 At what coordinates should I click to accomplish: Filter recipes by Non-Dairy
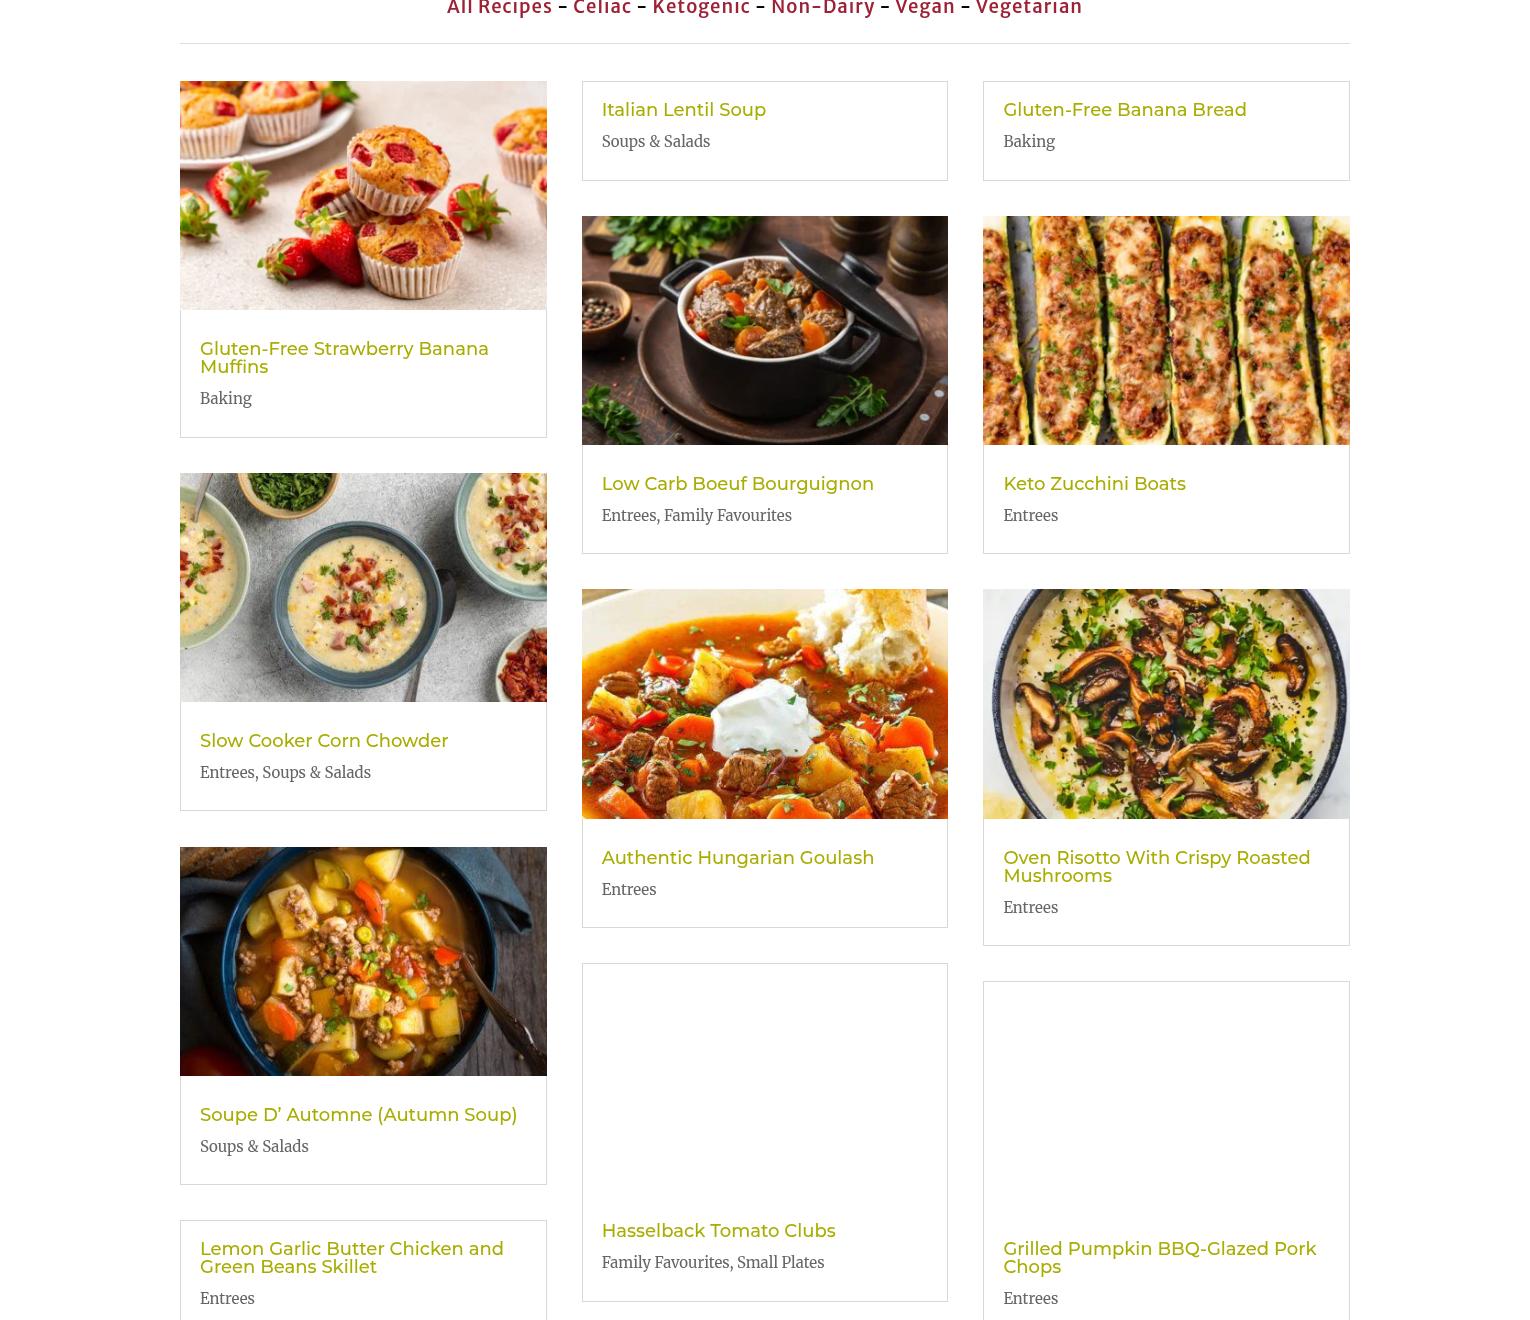822,7
